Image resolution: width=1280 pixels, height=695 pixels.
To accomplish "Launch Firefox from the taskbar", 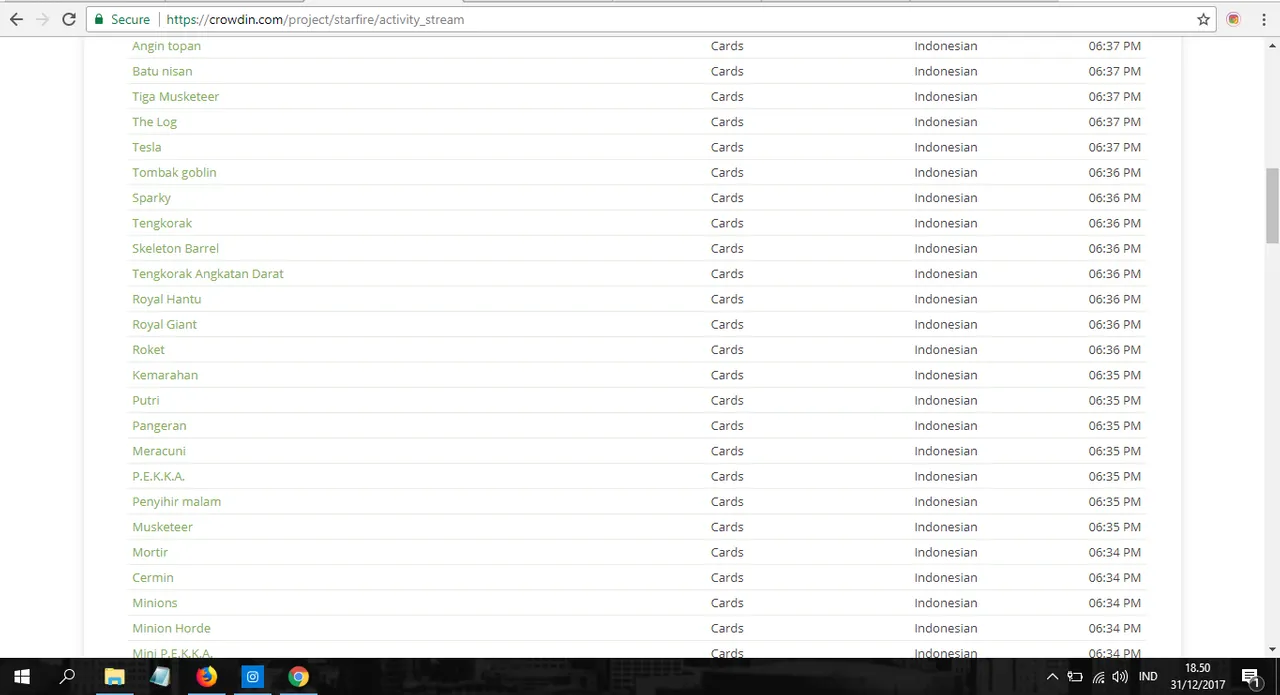I will (x=206, y=676).
